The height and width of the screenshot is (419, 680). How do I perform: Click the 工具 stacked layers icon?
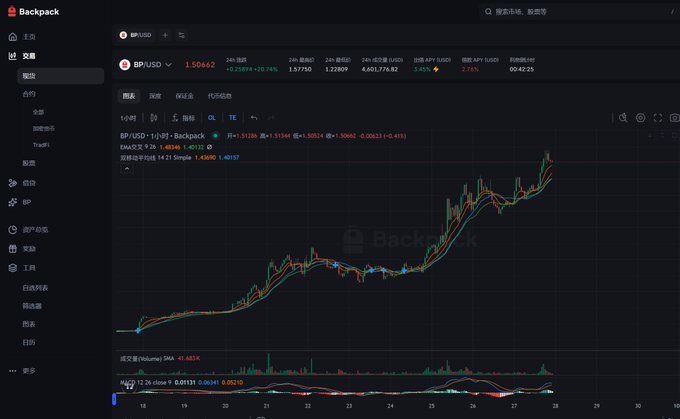13,268
